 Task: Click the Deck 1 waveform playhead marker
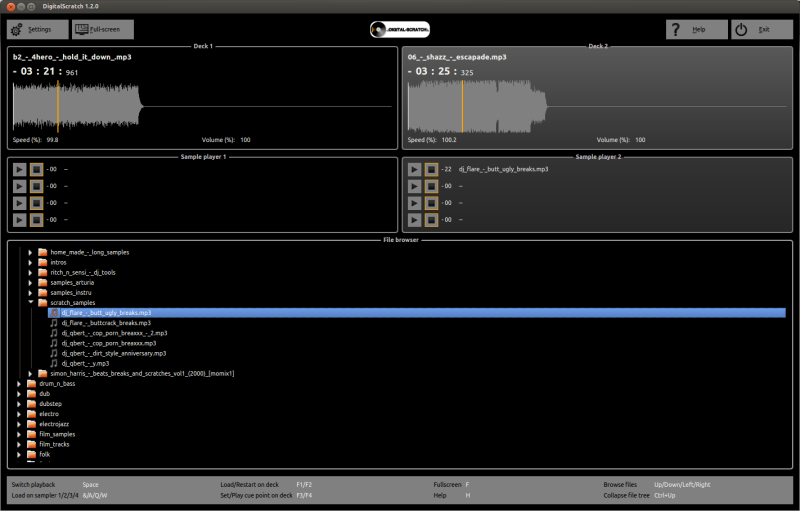(58, 106)
